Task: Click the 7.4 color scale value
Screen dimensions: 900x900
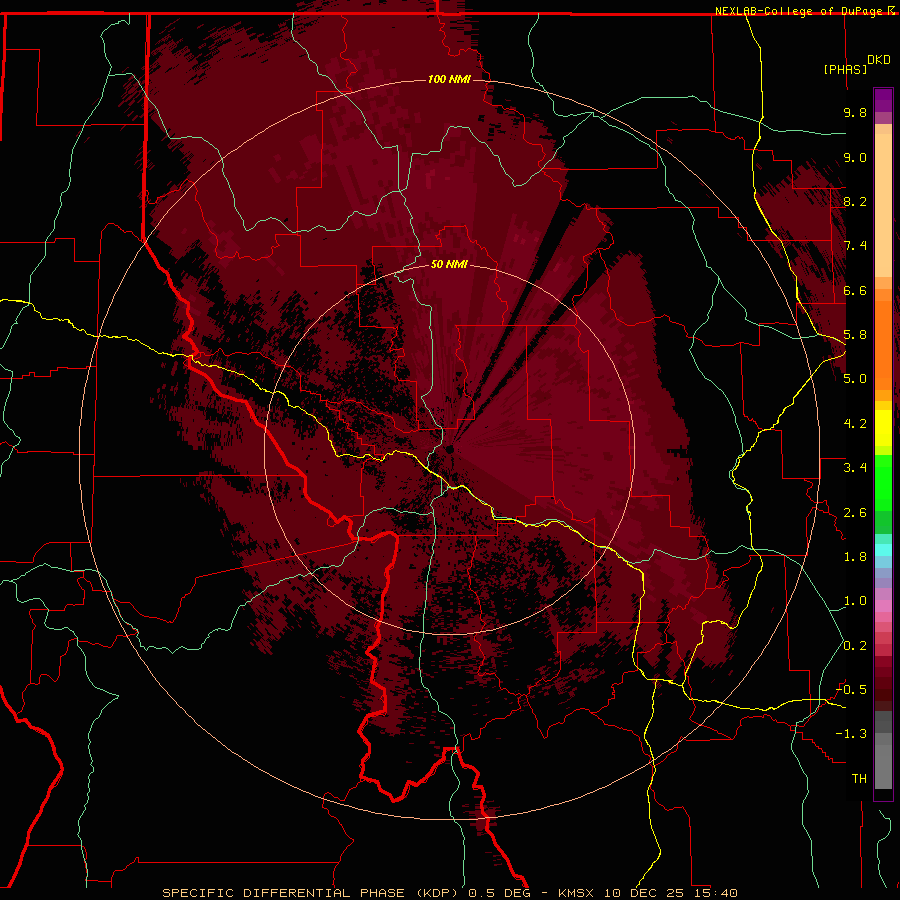Action: [x=855, y=246]
